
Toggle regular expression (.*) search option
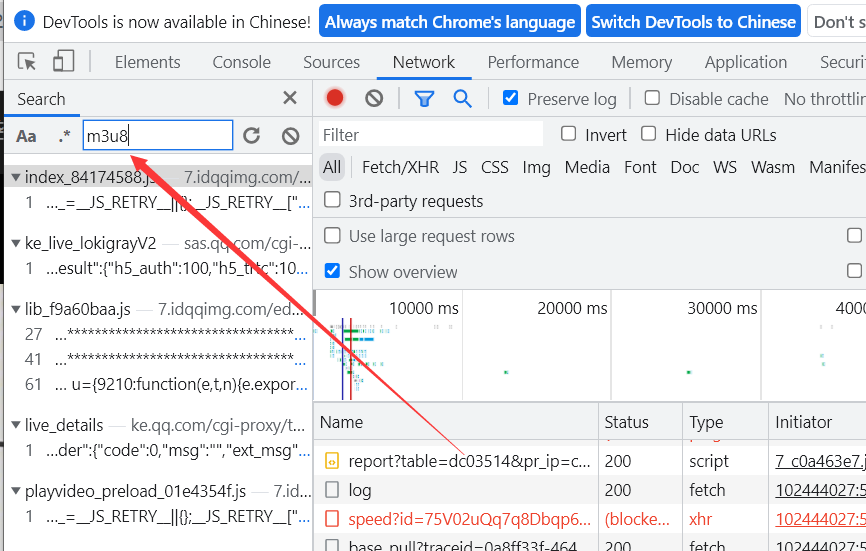tap(65, 136)
